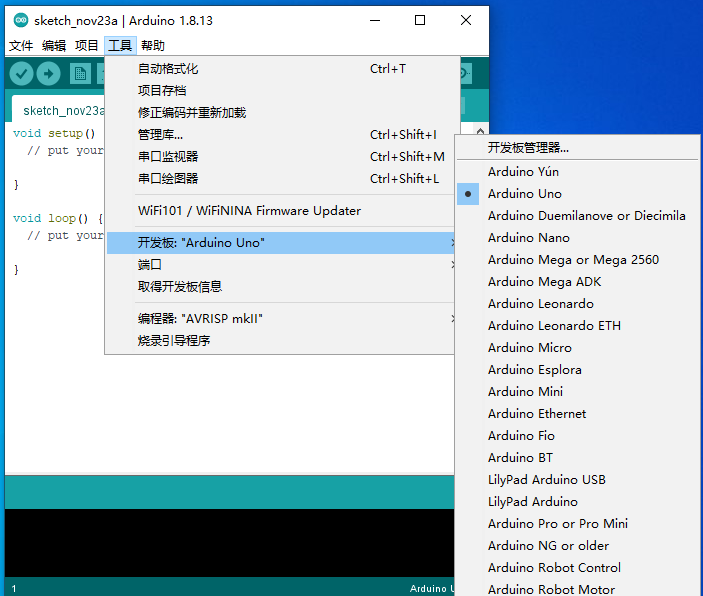Select Arduino Robot Control board

[577, 567]
